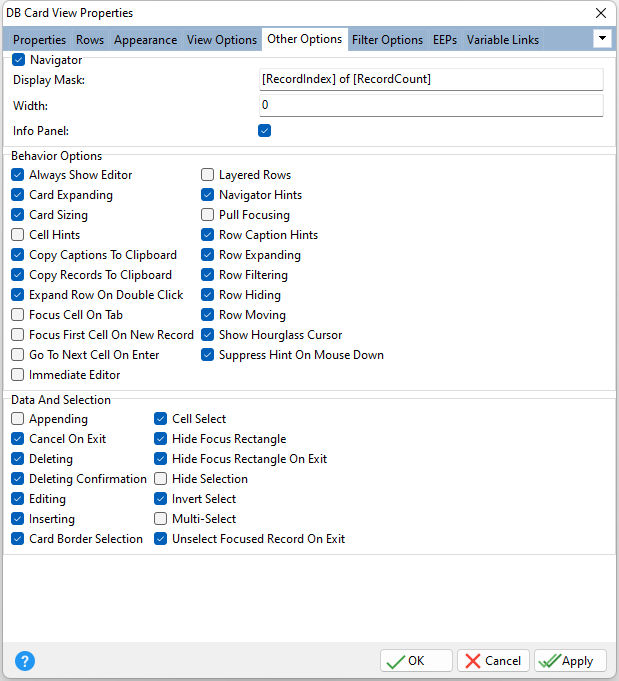Switch to the Properties tab
The width and height of the screenshot is (619, 681).
click(x=40, y=40)
